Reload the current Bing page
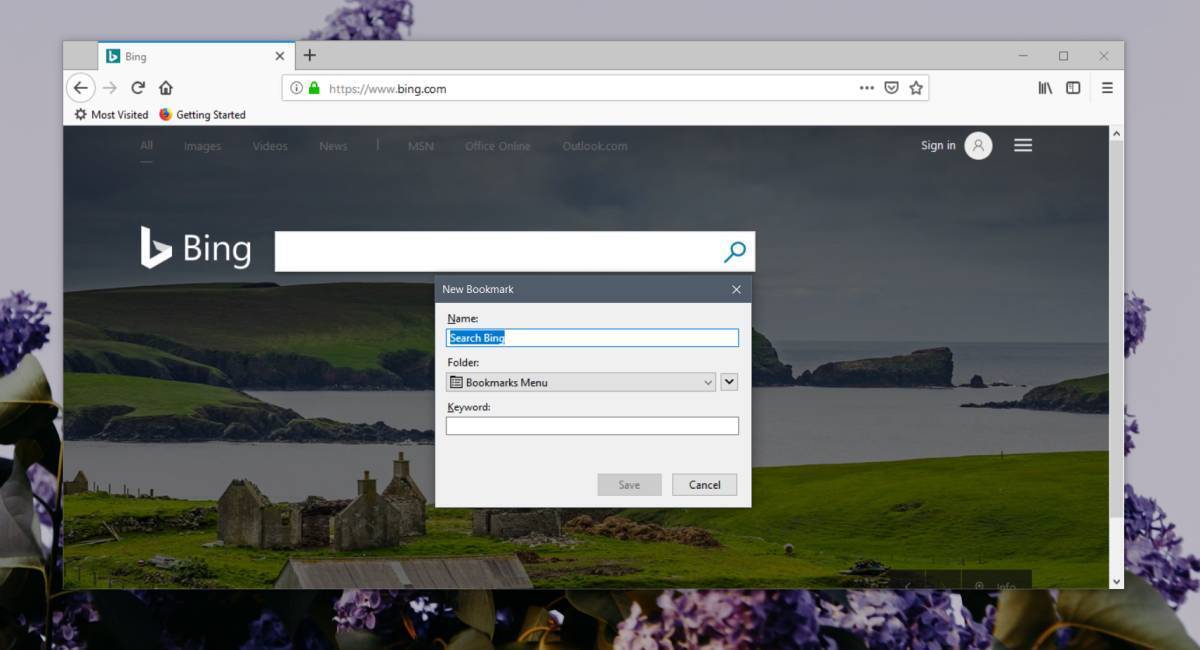This screenshot has height=650, width=1200. point(137,88)
